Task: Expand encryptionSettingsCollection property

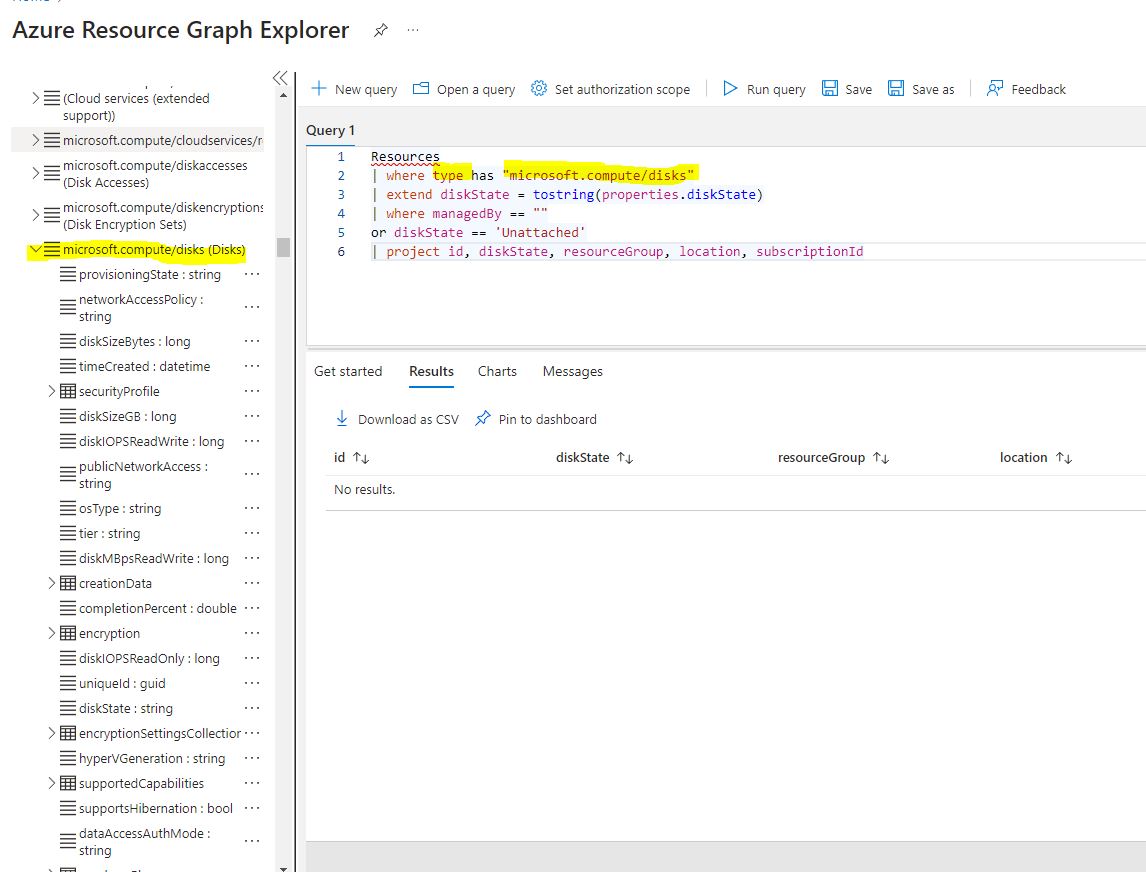Action: click(51, 732)
